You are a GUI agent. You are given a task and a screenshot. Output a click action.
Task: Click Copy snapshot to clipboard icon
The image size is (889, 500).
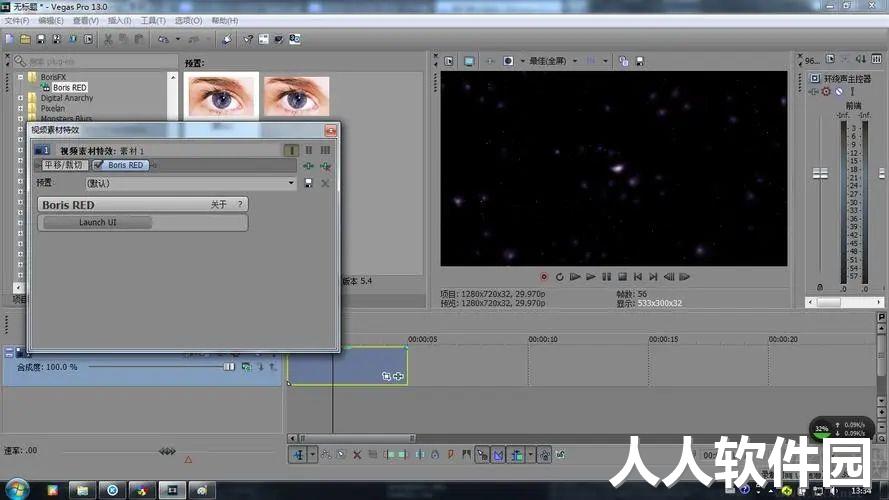point(624,61)
